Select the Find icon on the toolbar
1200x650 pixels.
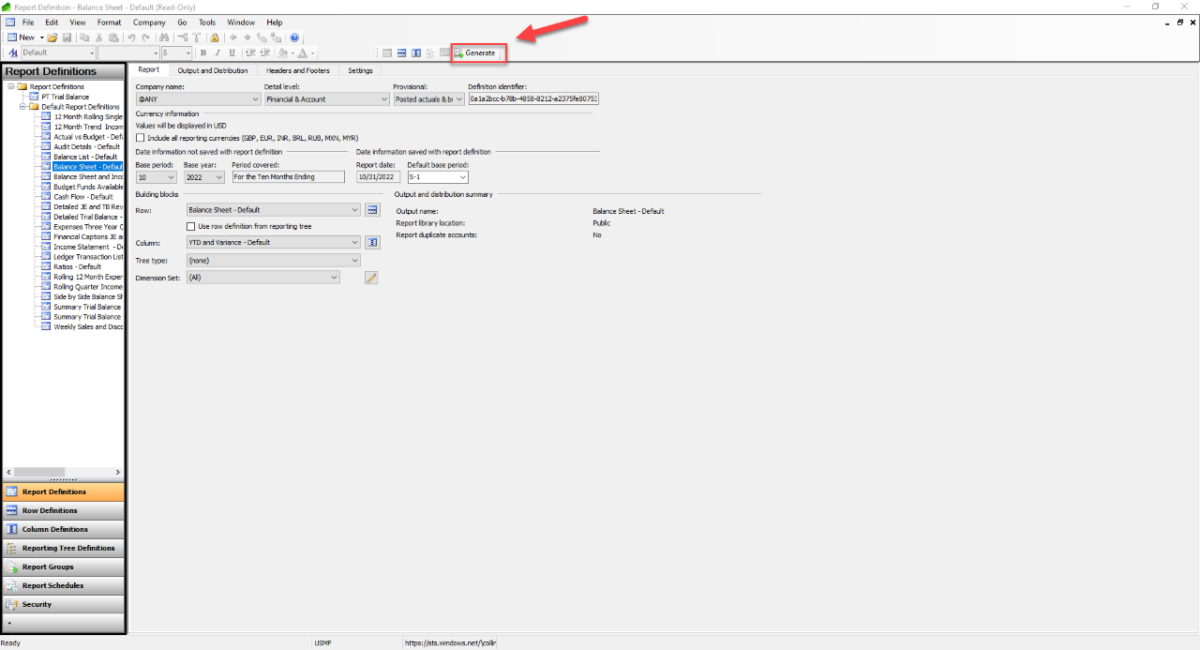point(165,38)
